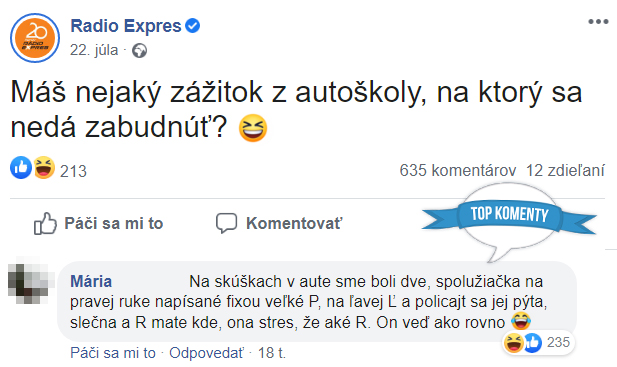Open the comment's 235 reactions bubble
The width and height of the screenshot is (617, 367).
coord(538,342)
